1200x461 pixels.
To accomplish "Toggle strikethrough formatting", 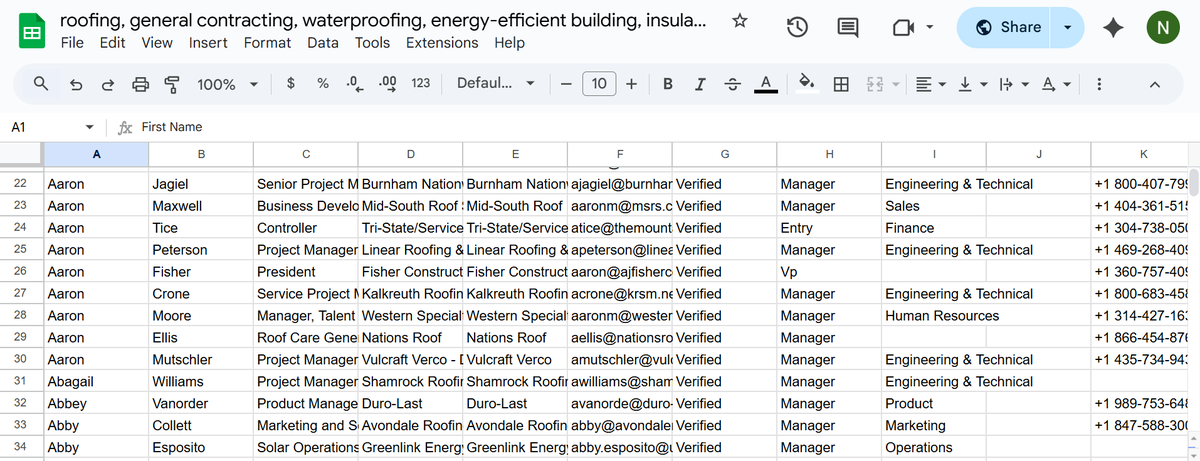I will point(733,84).
